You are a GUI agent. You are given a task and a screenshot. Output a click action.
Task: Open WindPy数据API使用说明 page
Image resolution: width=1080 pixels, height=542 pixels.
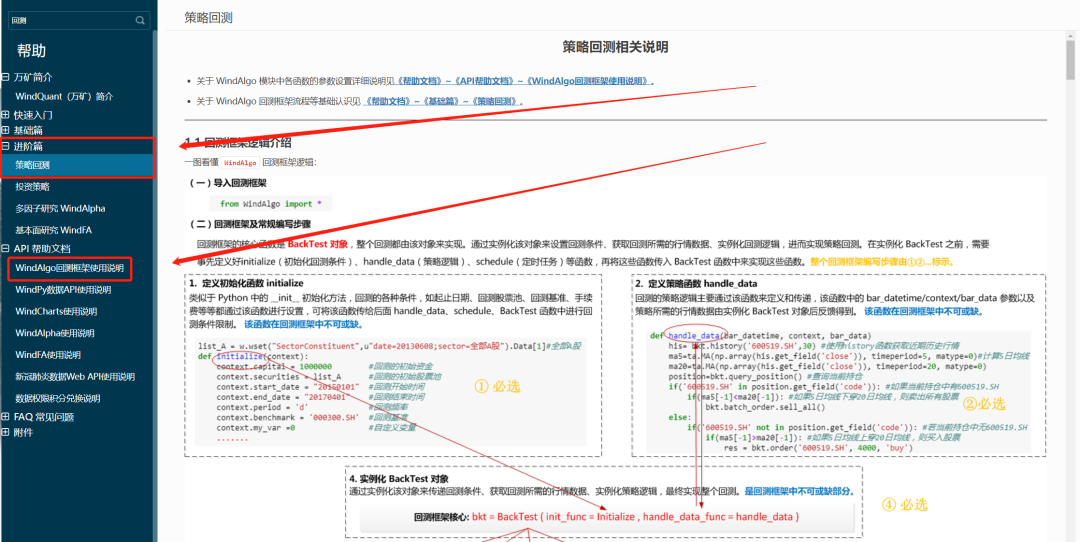click(x=63, y=290)
